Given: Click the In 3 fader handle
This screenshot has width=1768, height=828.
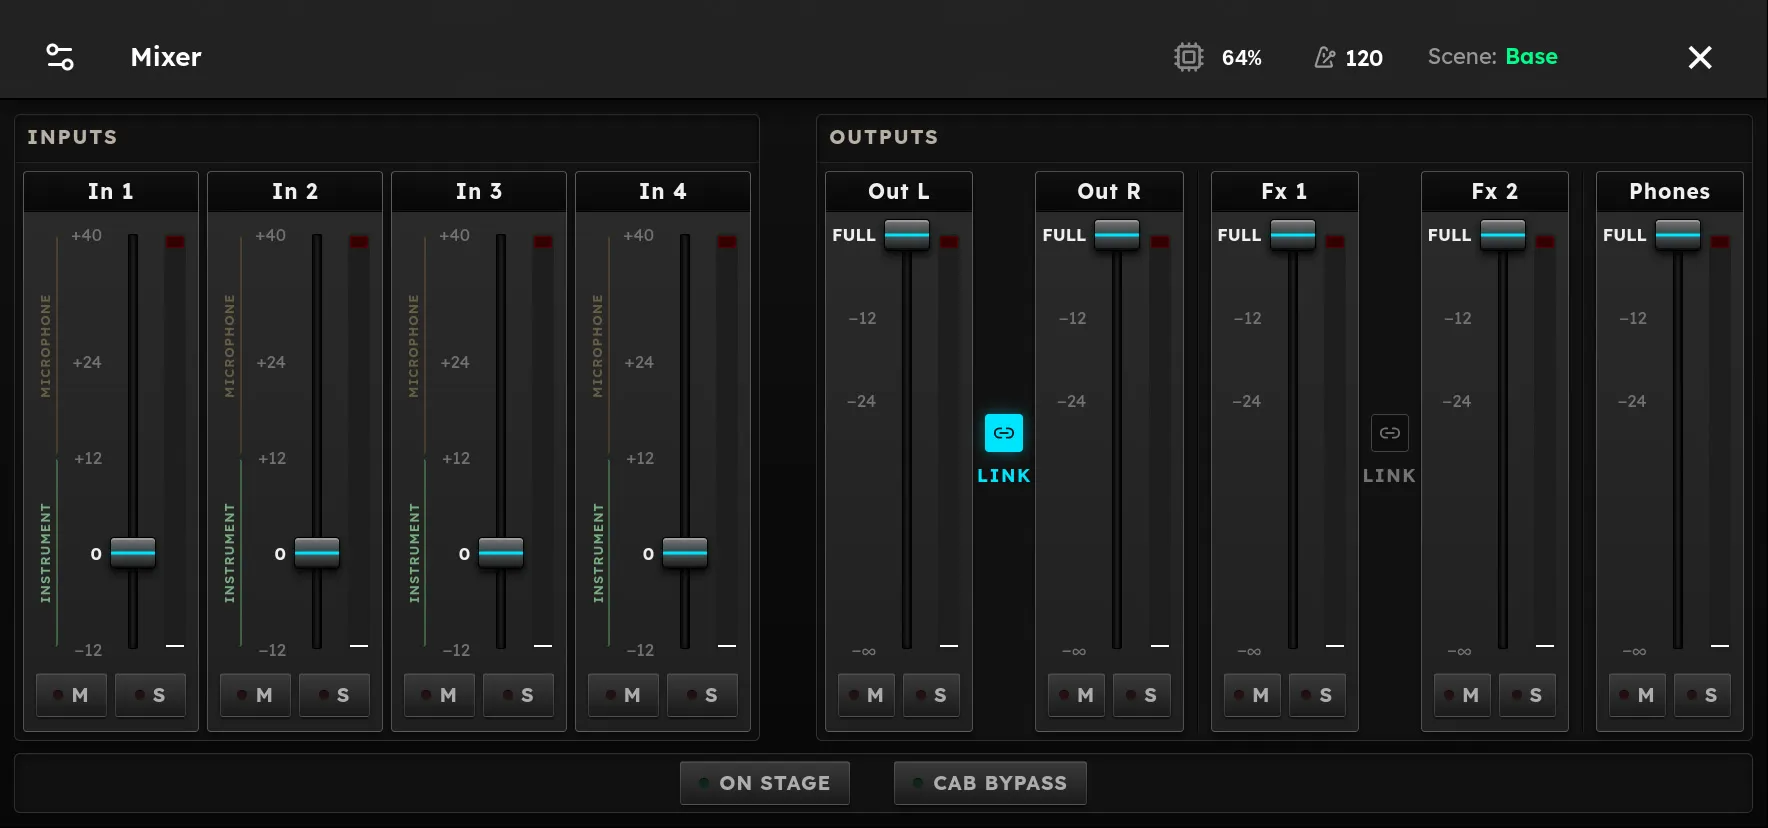Looking at the screenshot, I should pos(501,552).
